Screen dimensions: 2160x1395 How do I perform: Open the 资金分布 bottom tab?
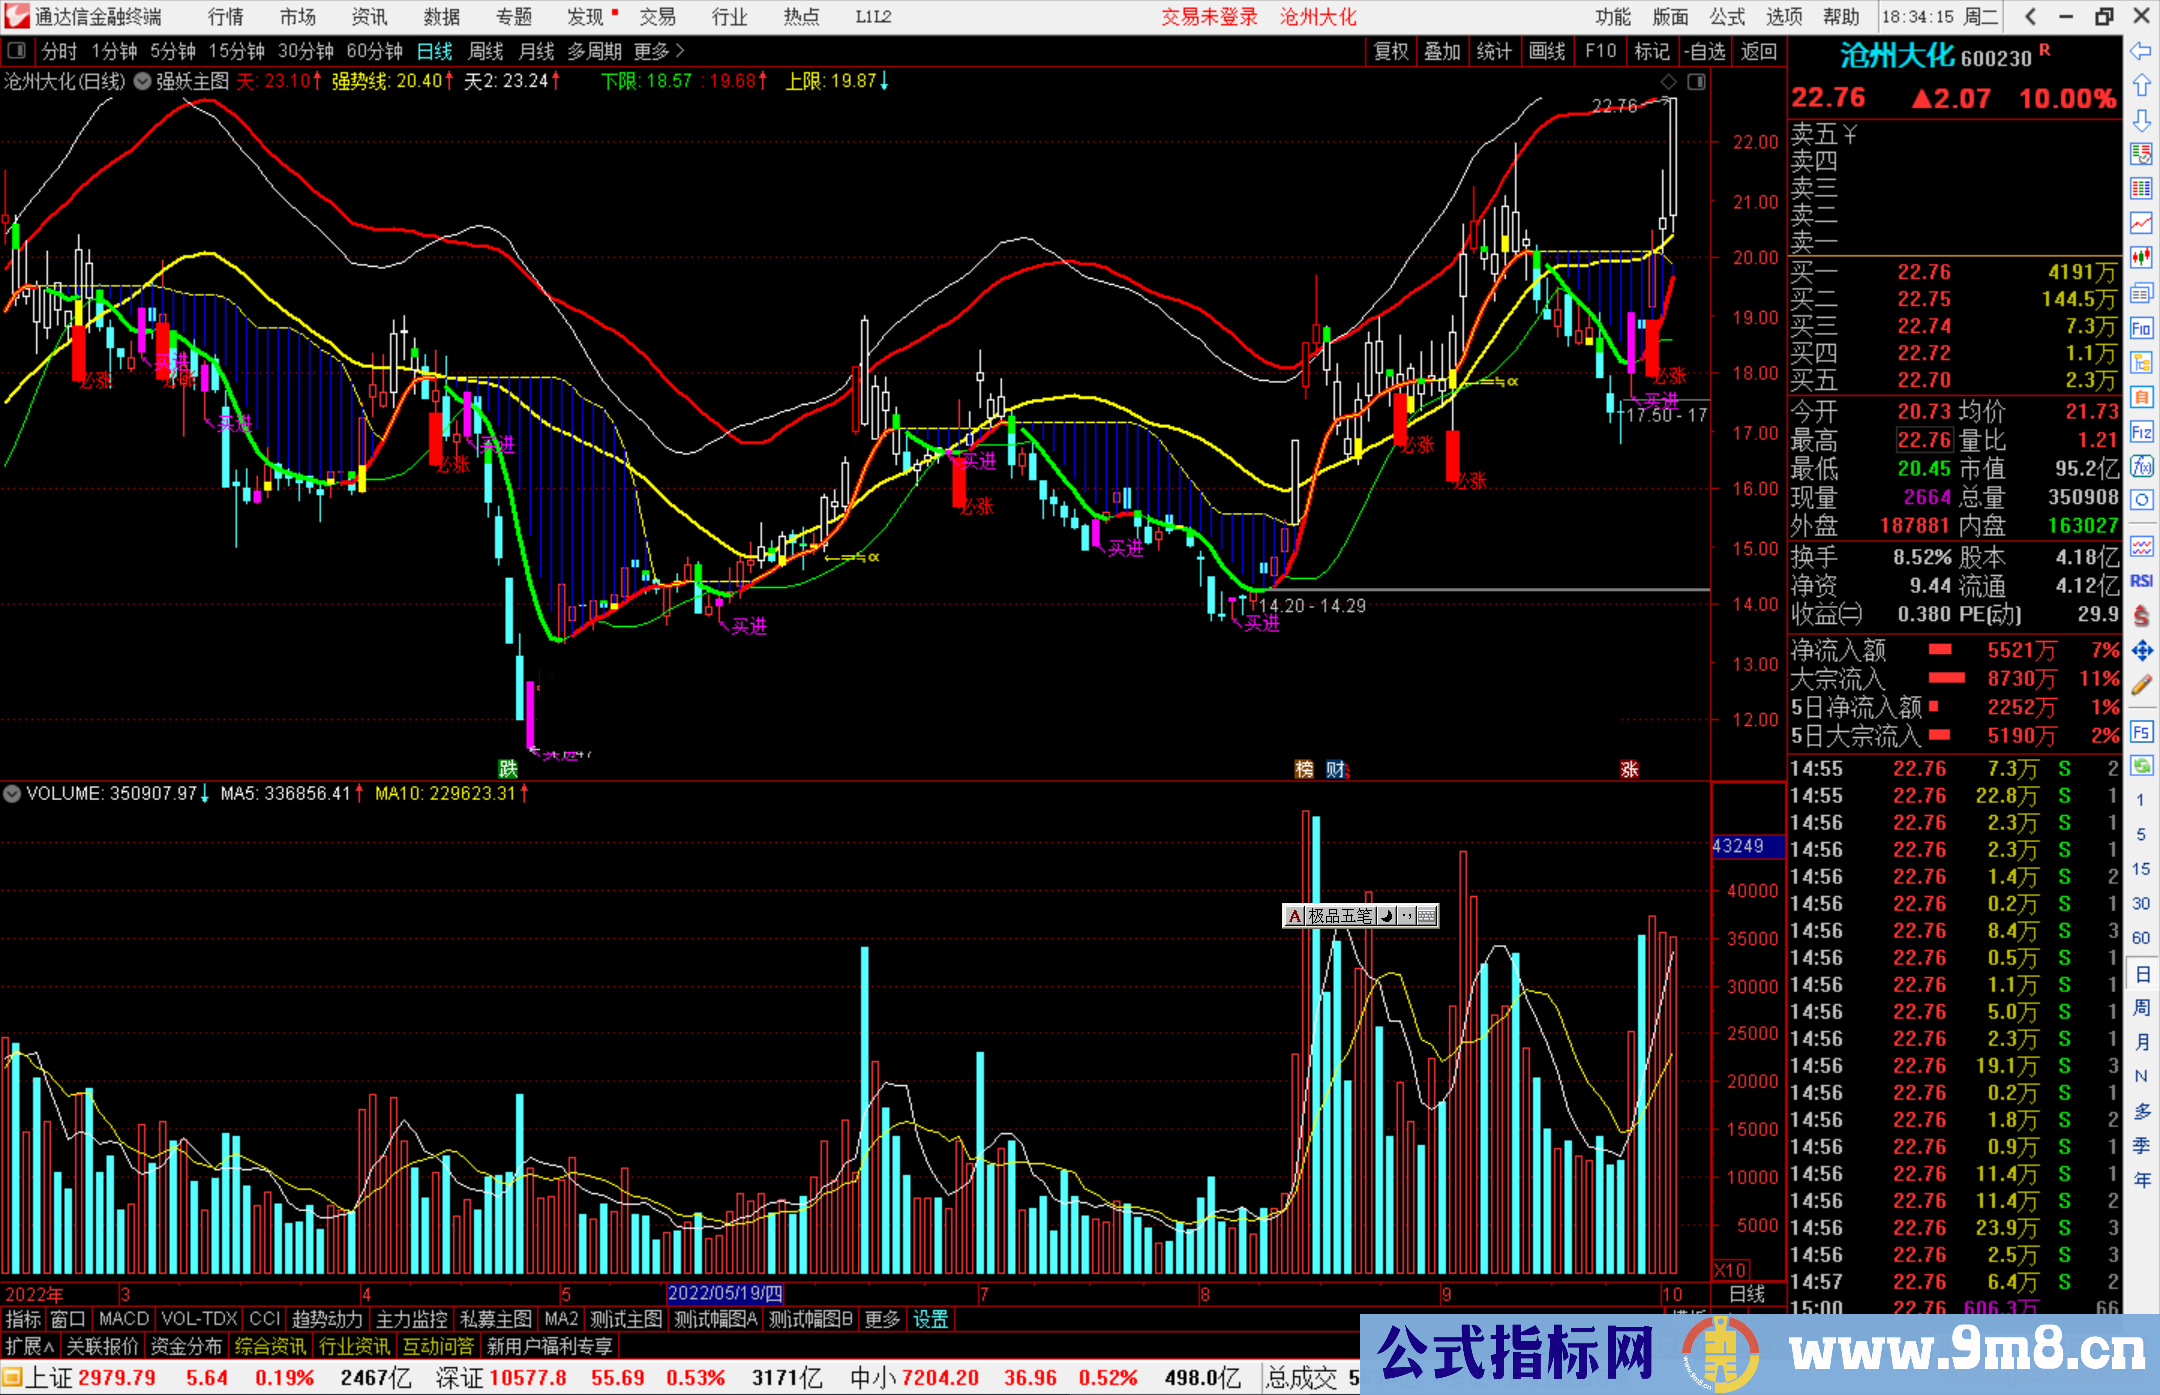(x=186, y=1347)
